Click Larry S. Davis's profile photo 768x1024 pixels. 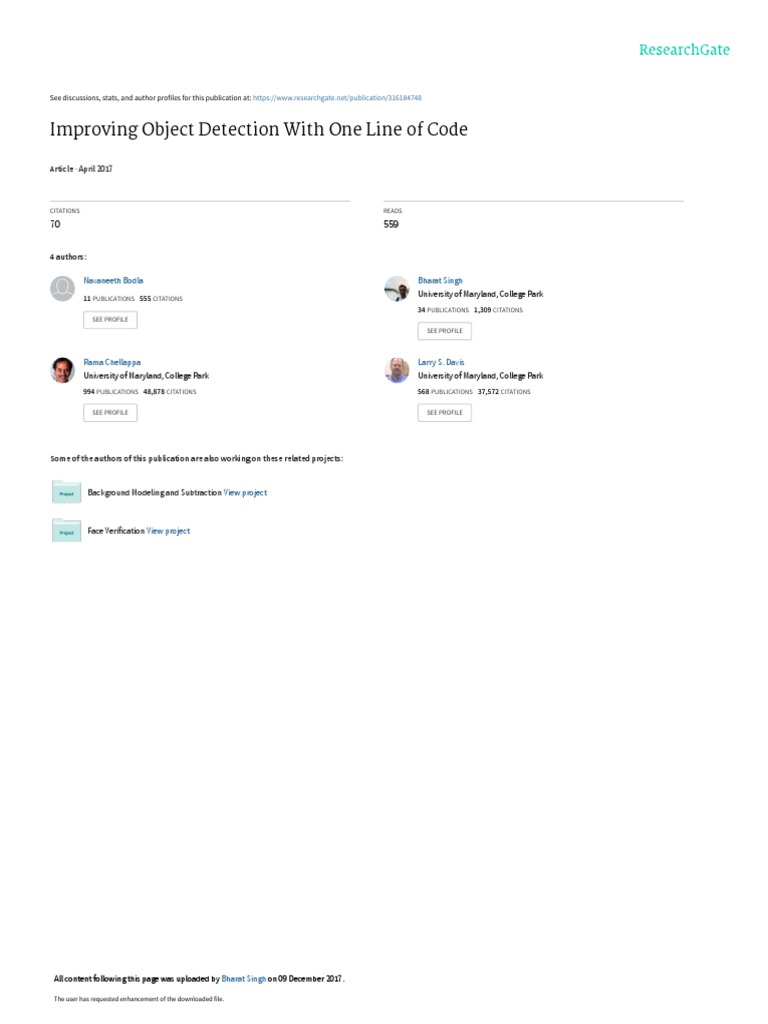pos(396,370)
